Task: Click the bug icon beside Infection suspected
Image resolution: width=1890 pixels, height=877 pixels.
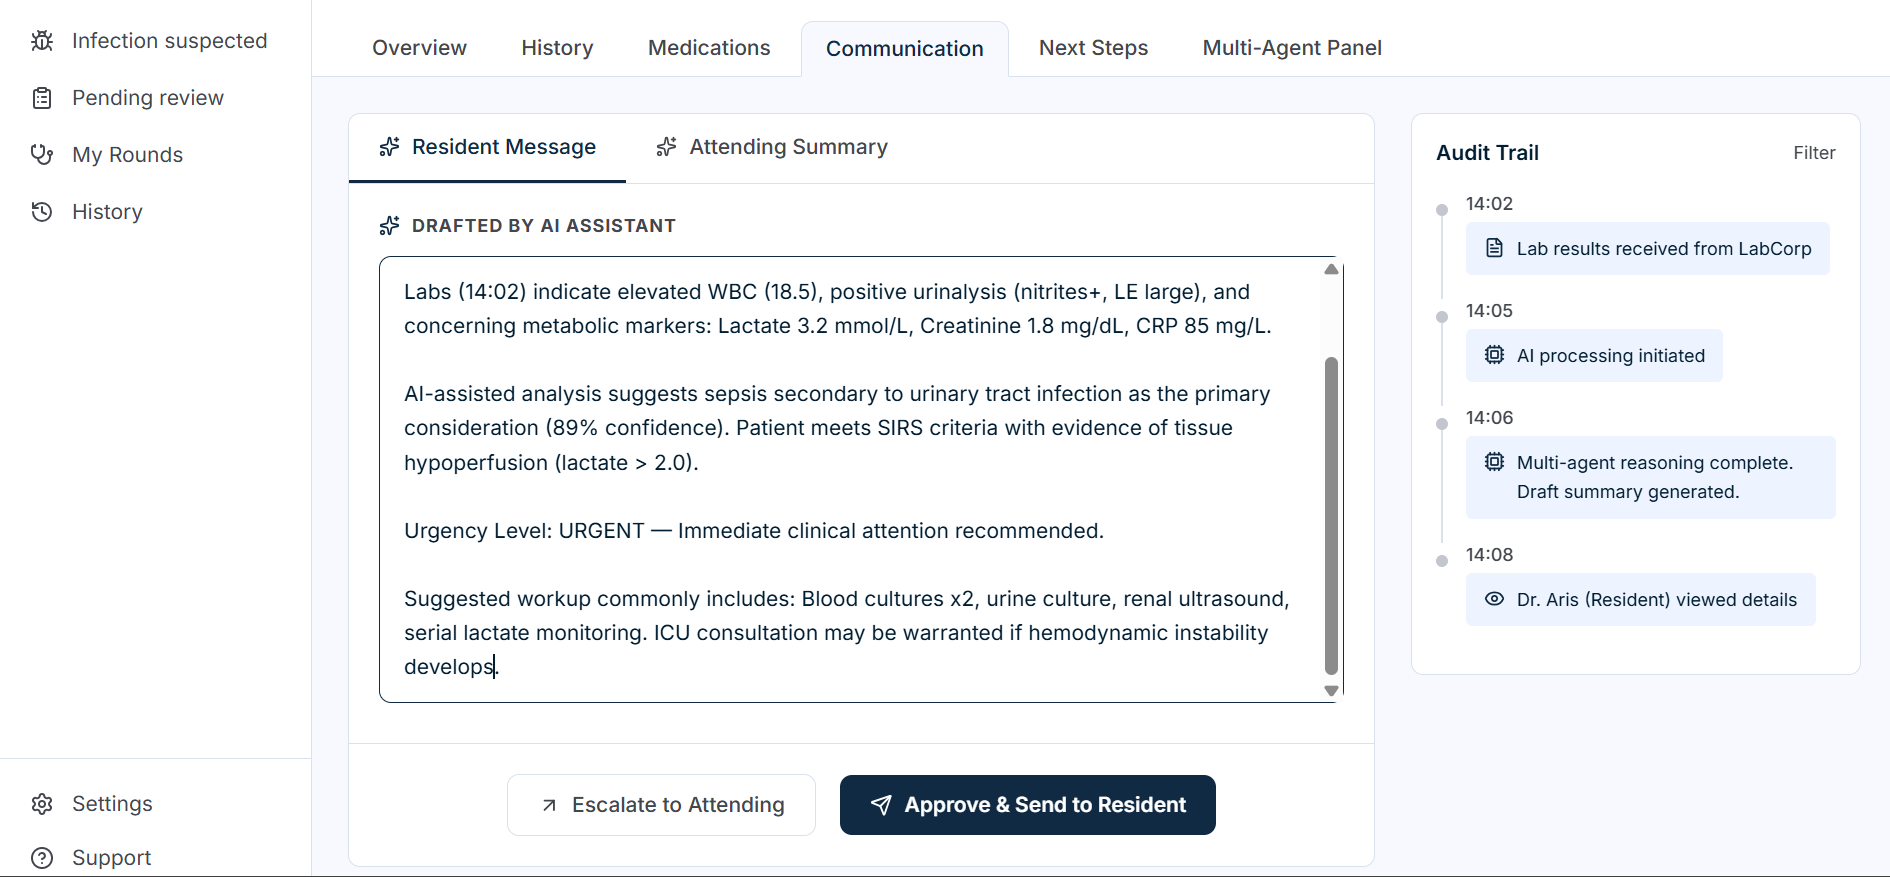Action: (x=42, y=41)
